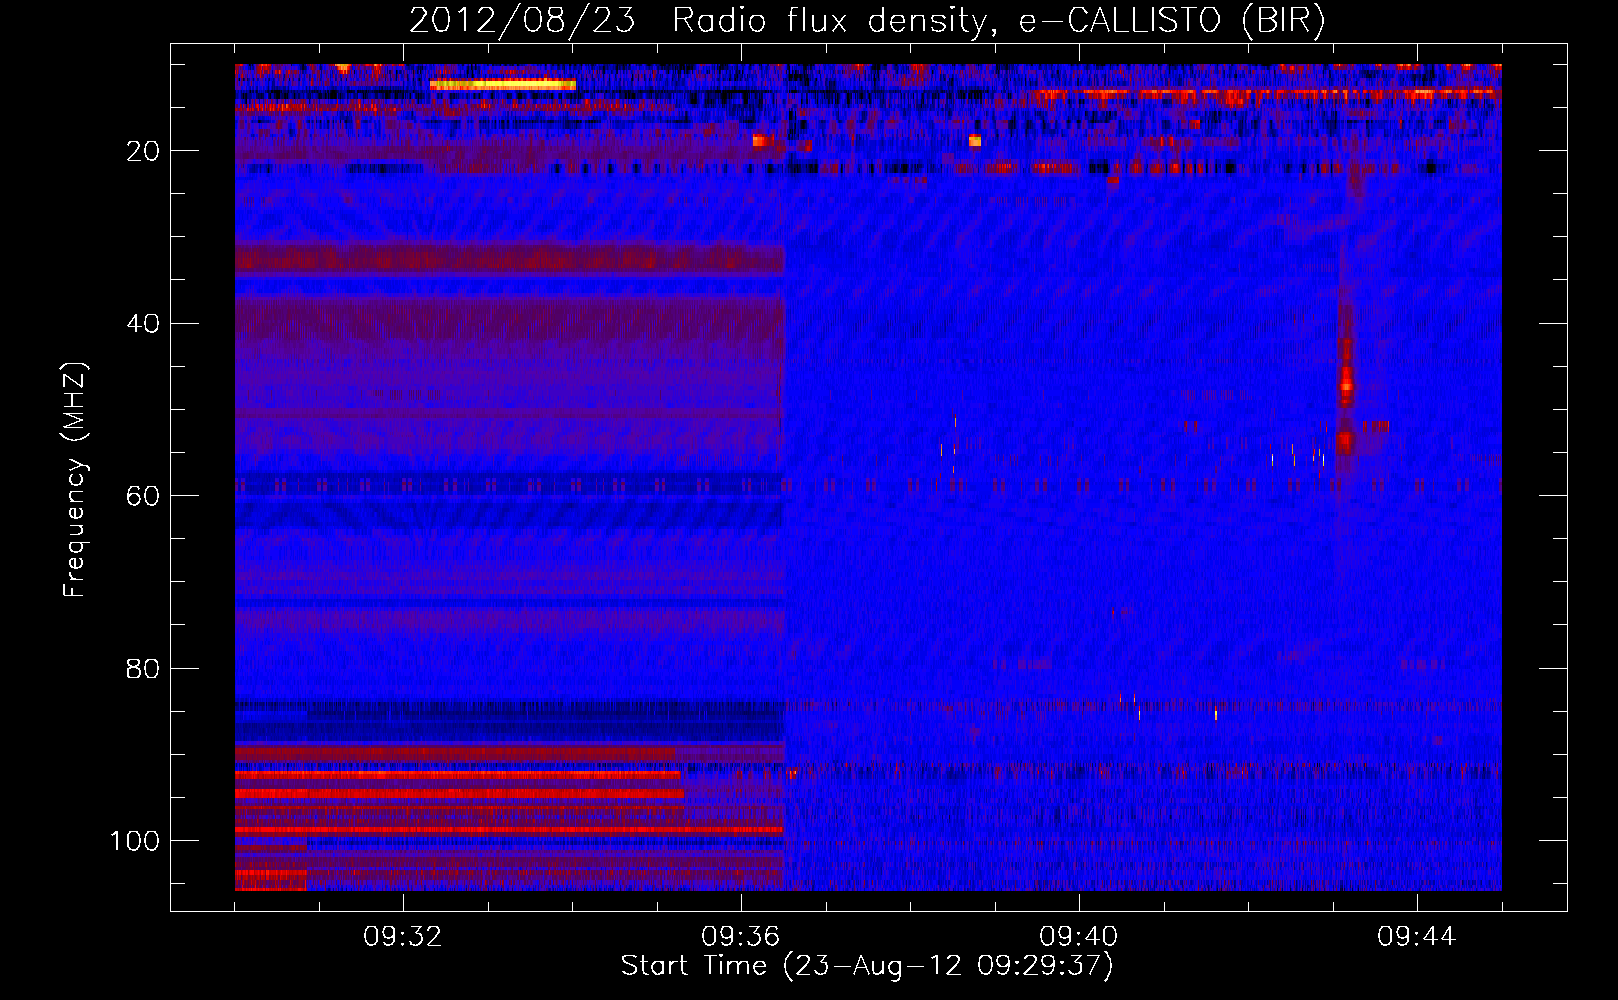Click the 100 frequency tick label
This screenshot has width=1618, height=1000.
[135, 841]
